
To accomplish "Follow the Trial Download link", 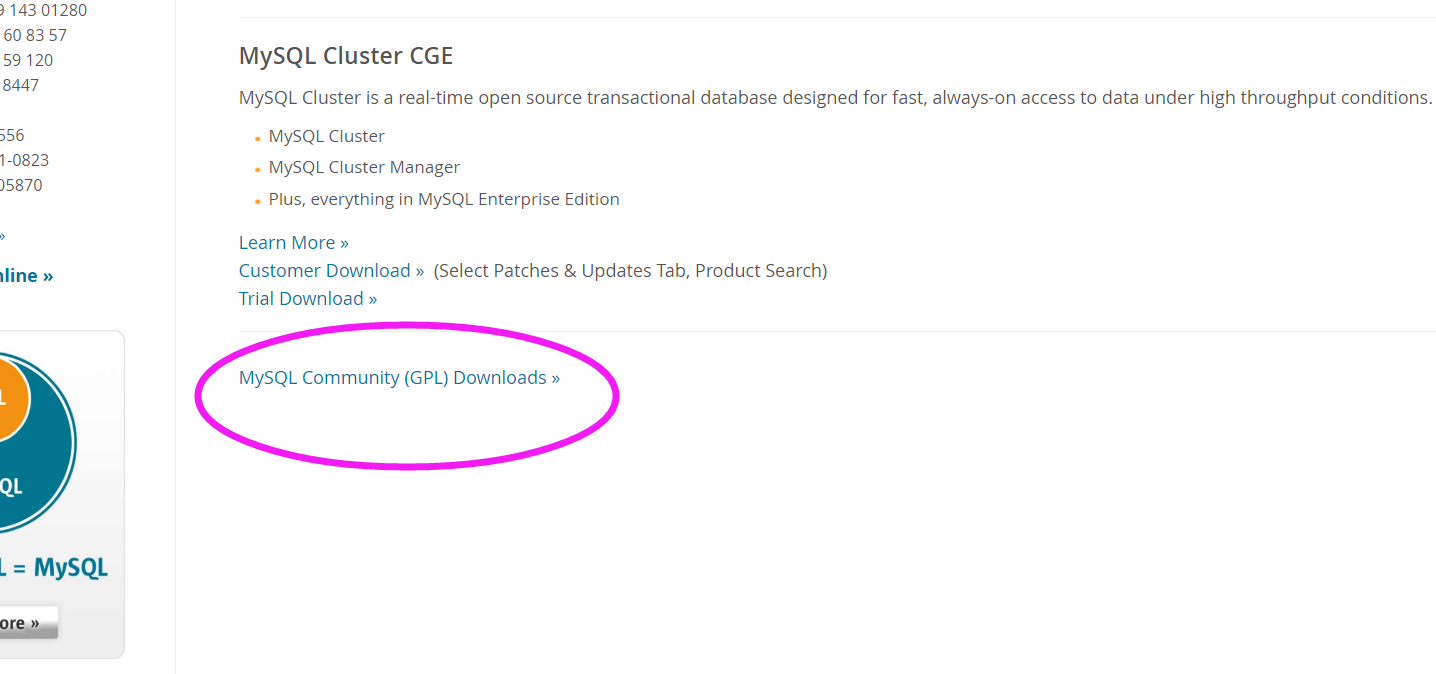I will pyautogui.click(x=308, y=299).
